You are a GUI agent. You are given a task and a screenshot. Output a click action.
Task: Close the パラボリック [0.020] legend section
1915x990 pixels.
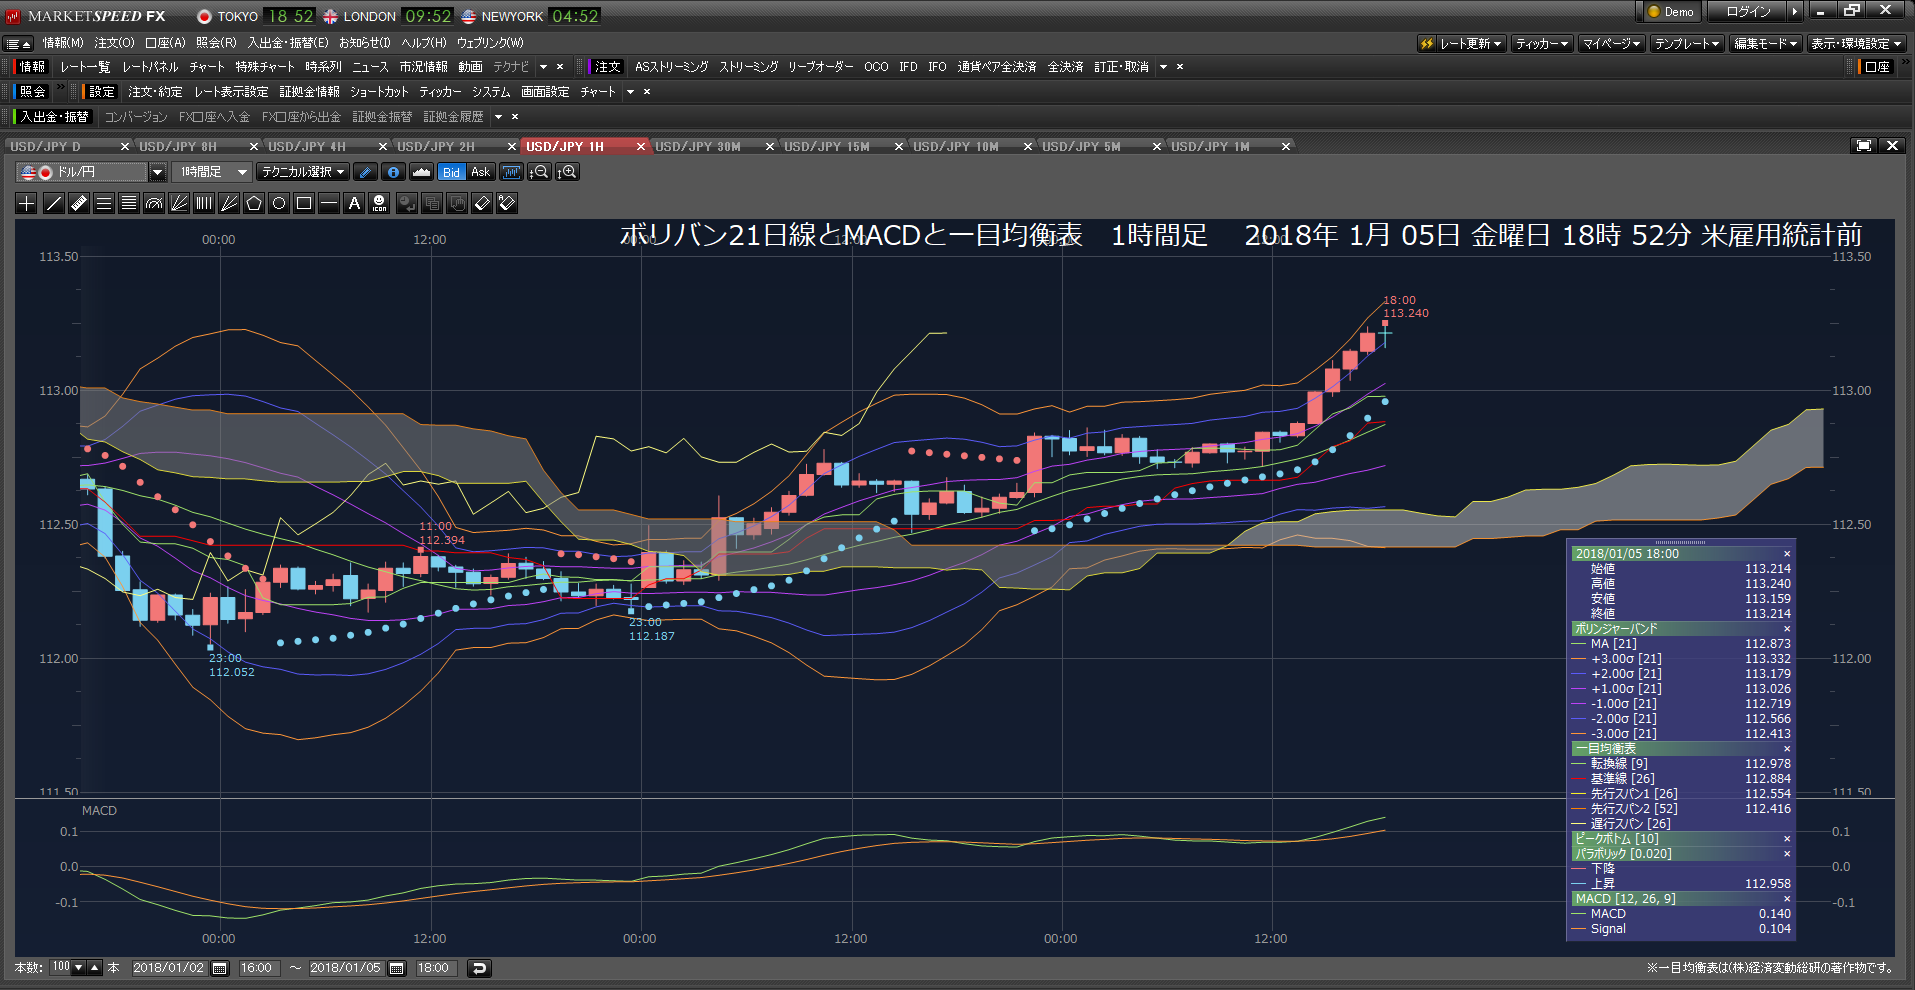click(x=1787, y=854)
